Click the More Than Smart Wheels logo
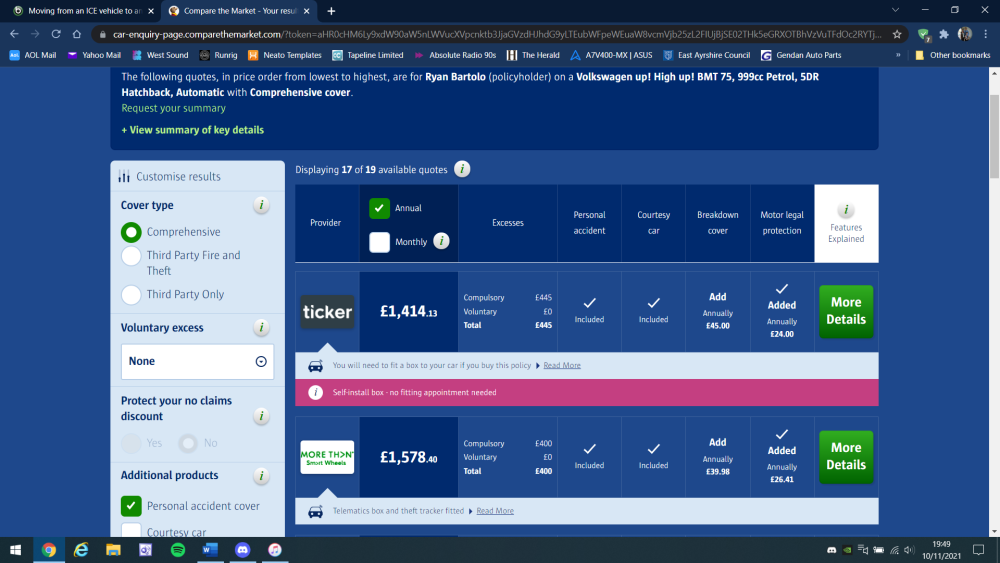The height and width of the screenshot is (563, 1000). [327, 457]
